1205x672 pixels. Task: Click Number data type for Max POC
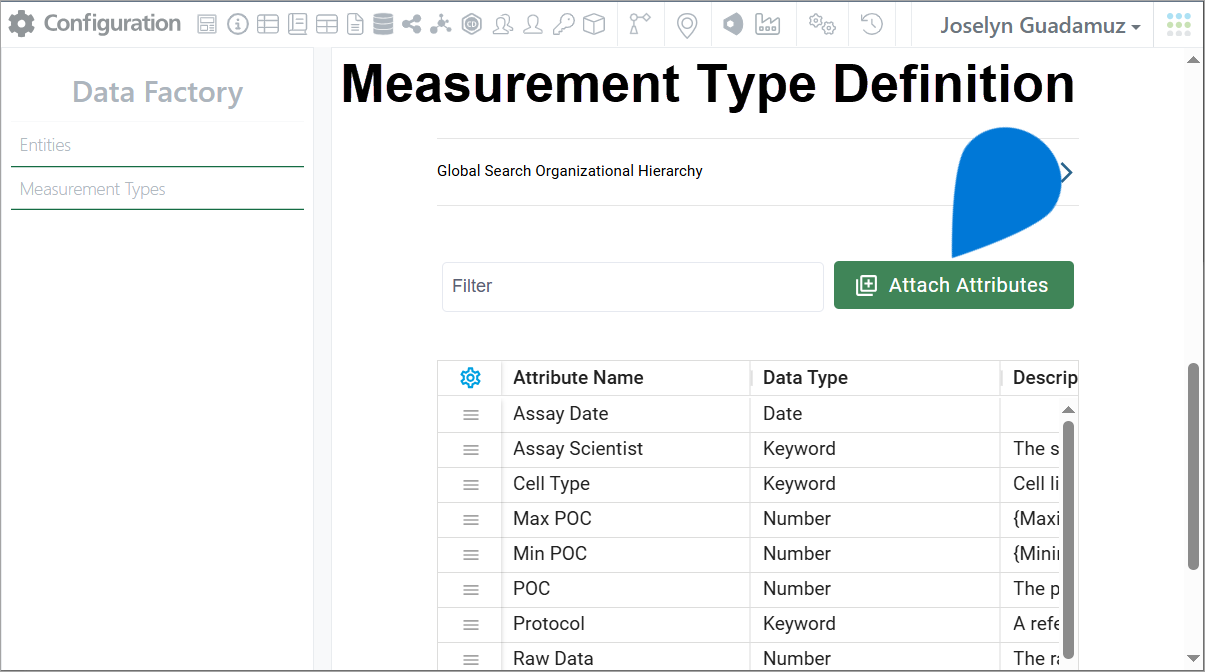[x=797, y=519]
